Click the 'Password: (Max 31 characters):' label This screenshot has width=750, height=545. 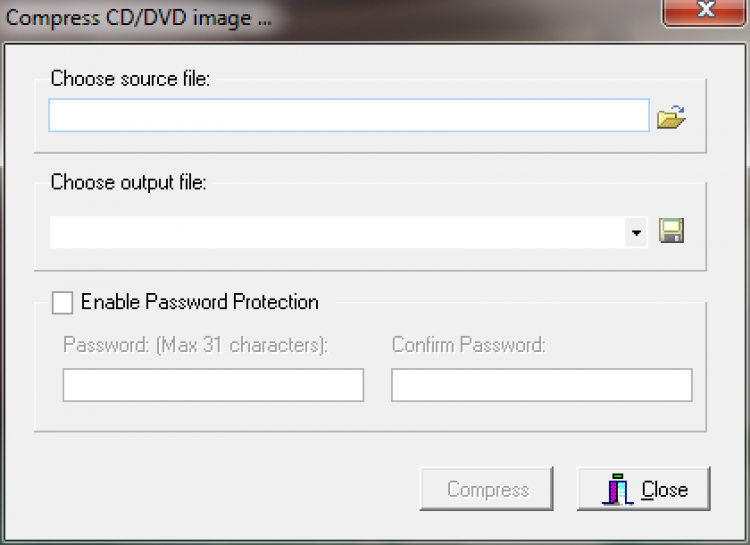pos(196,345)
